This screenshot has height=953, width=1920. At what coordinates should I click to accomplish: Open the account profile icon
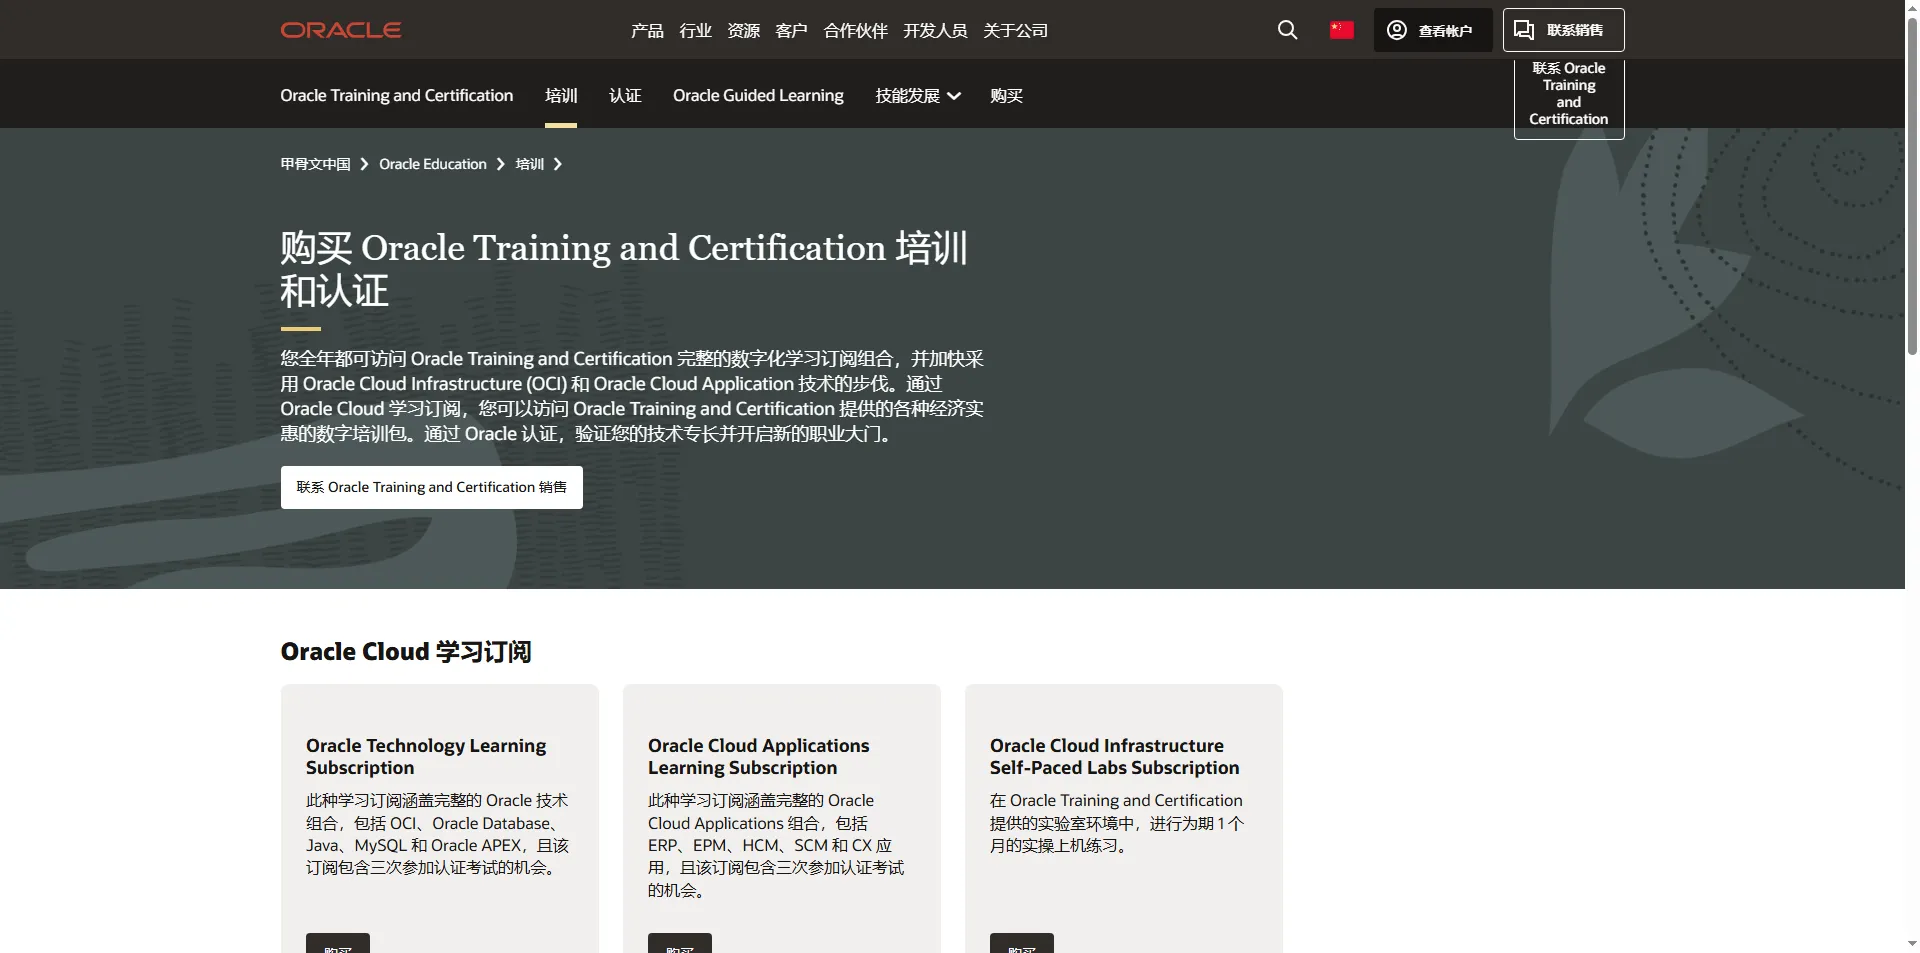pos(1396,30)
